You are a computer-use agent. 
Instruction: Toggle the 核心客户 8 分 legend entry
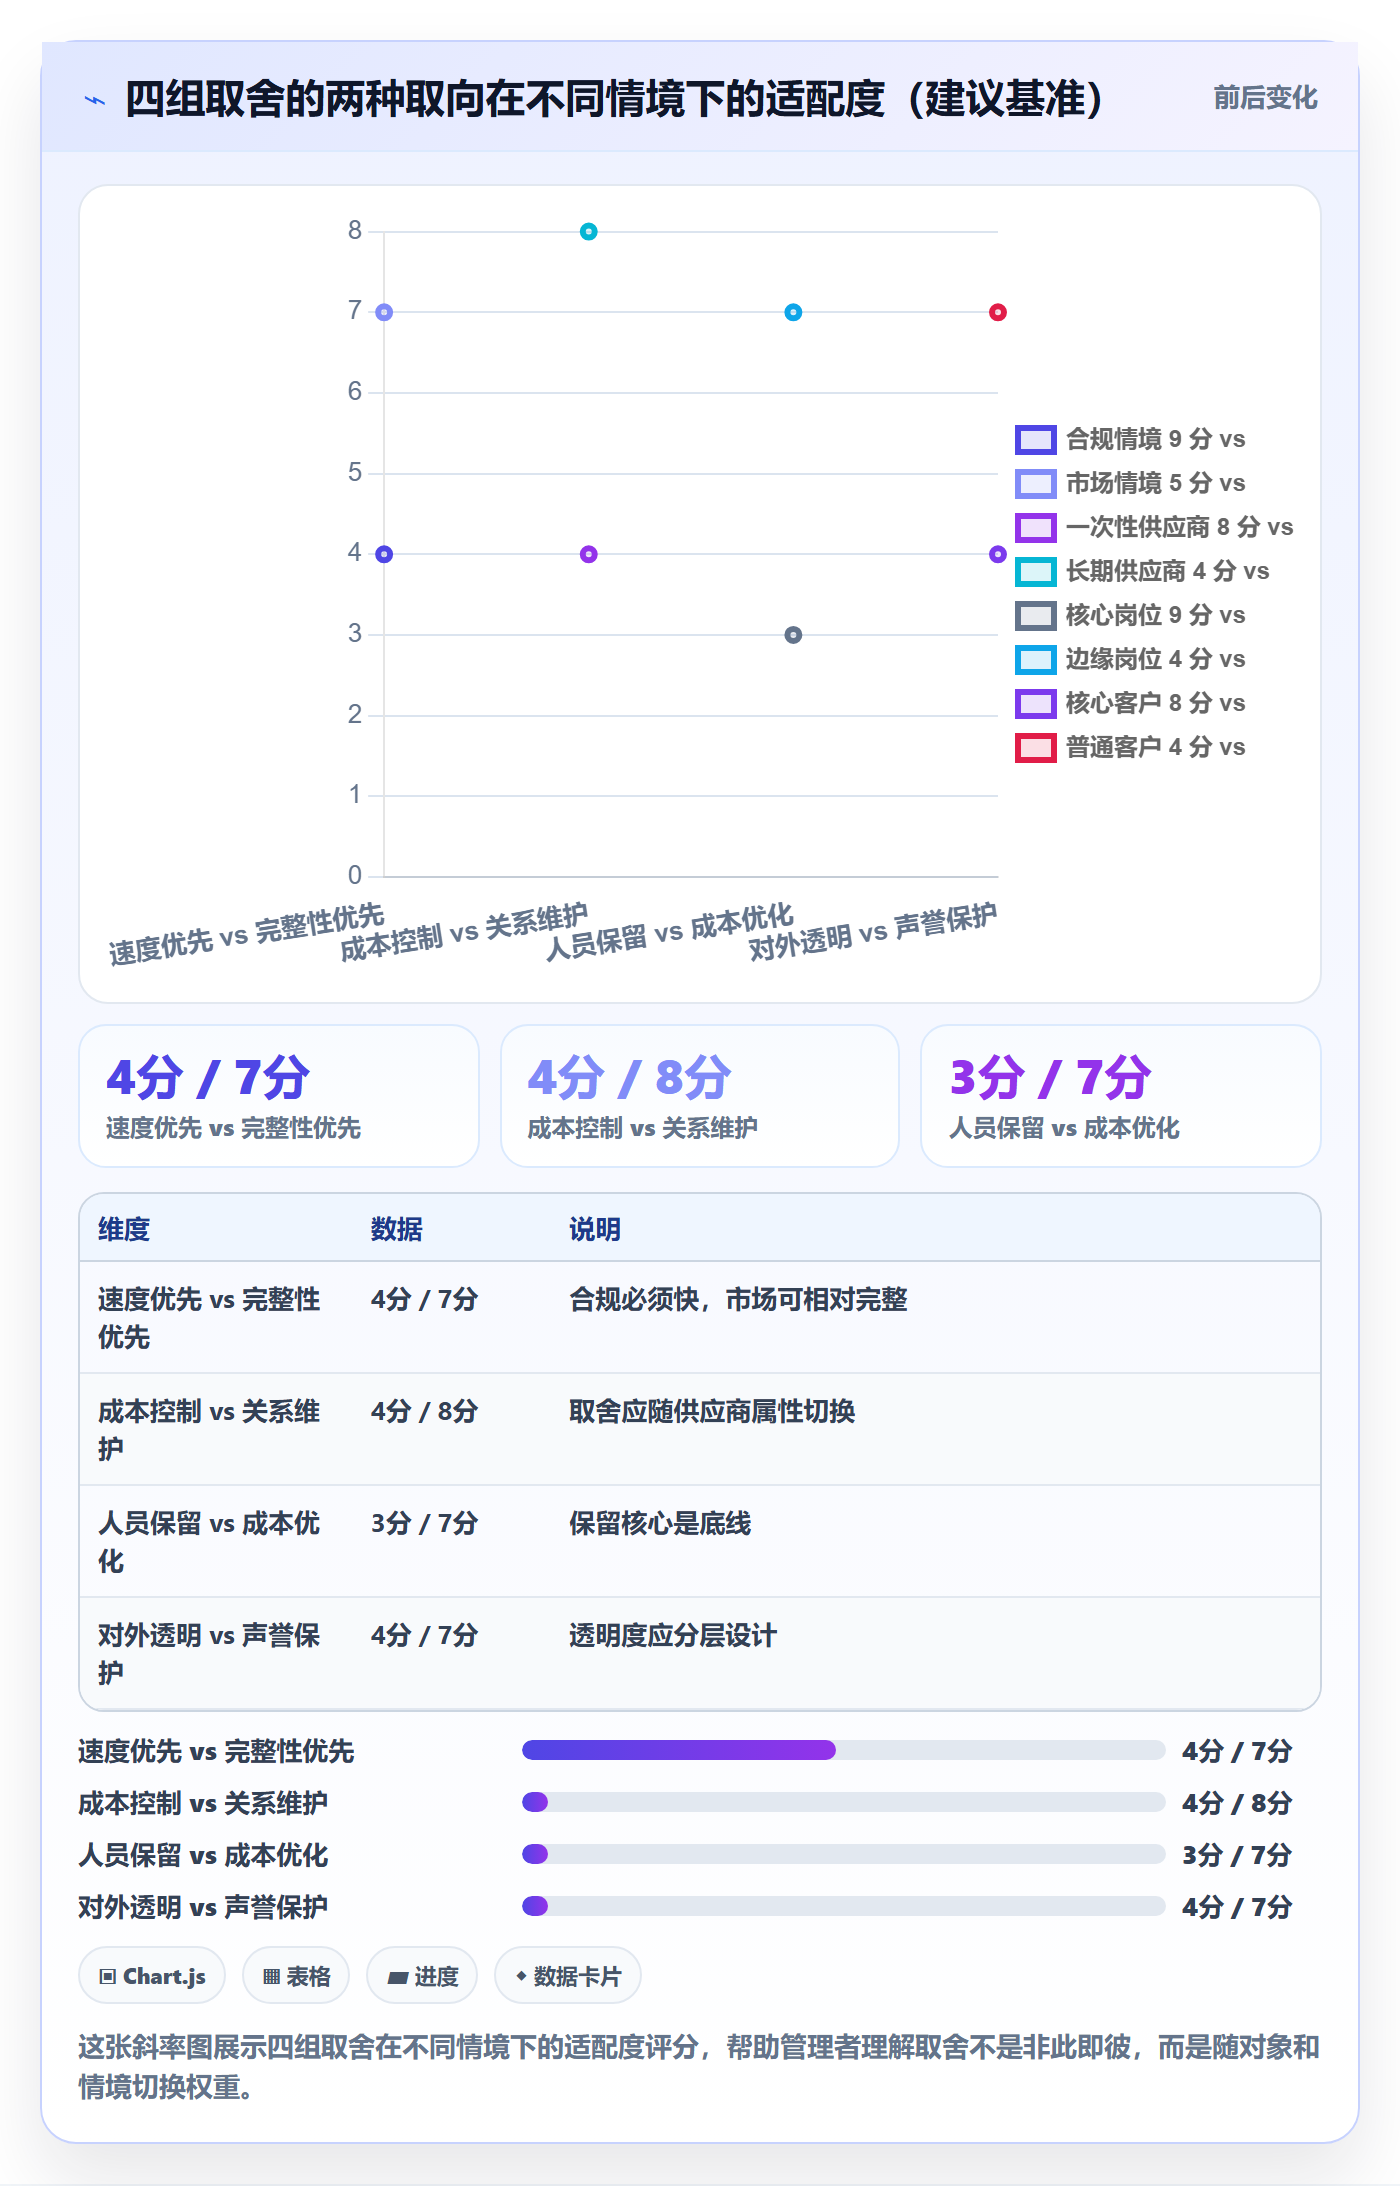[x=1130, y=703]
